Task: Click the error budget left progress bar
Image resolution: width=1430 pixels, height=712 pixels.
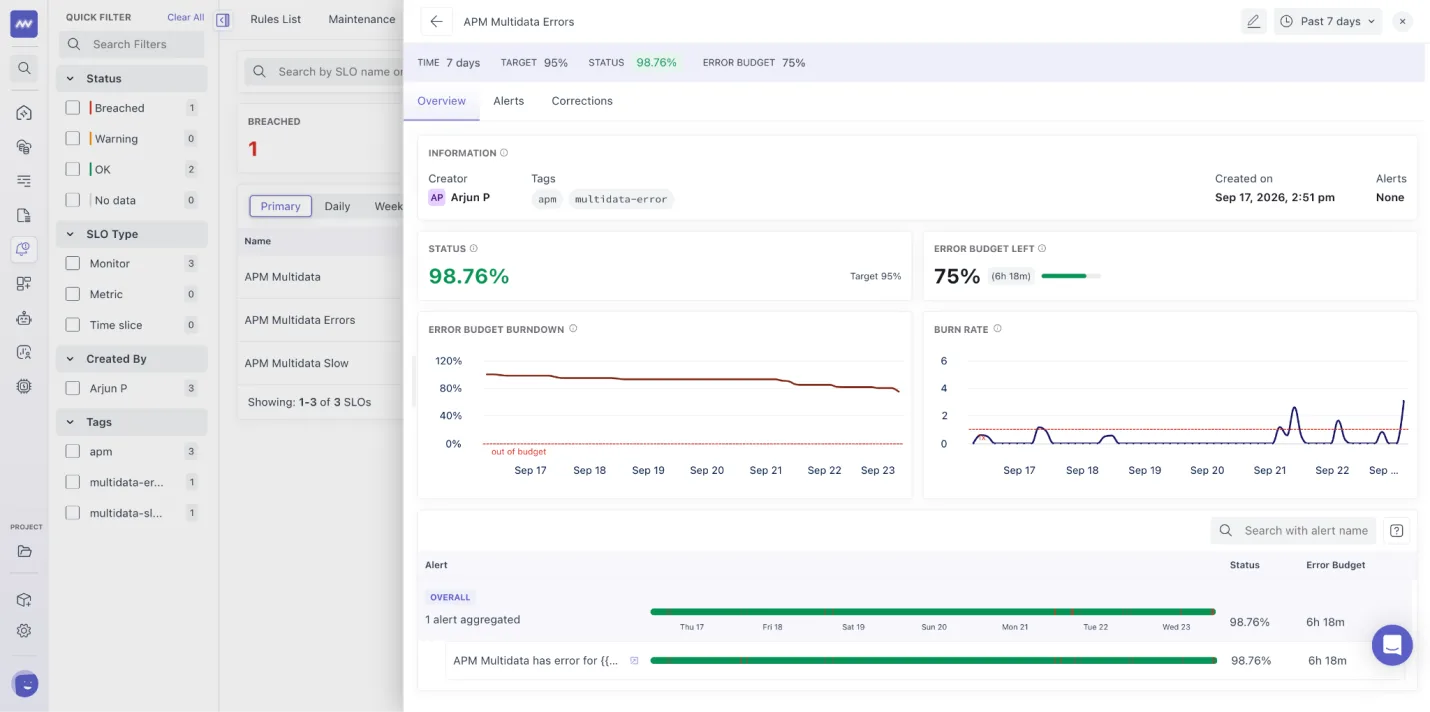Action: pos(1071,276)
